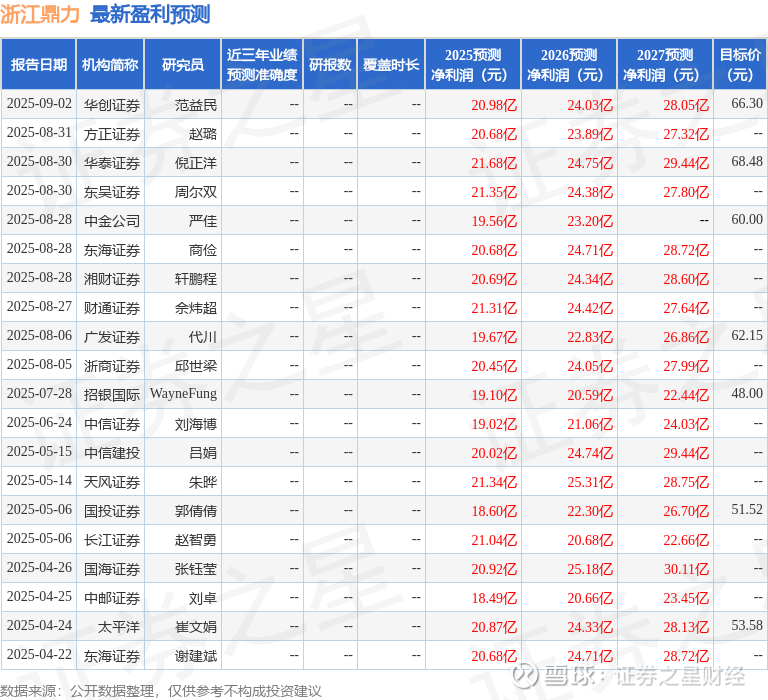Image resolution: width=768 pixels, height=700 pixels.
Task: Click the 2026预测净利润 column header
Action: pyautogui.click(x=569, y=65)
